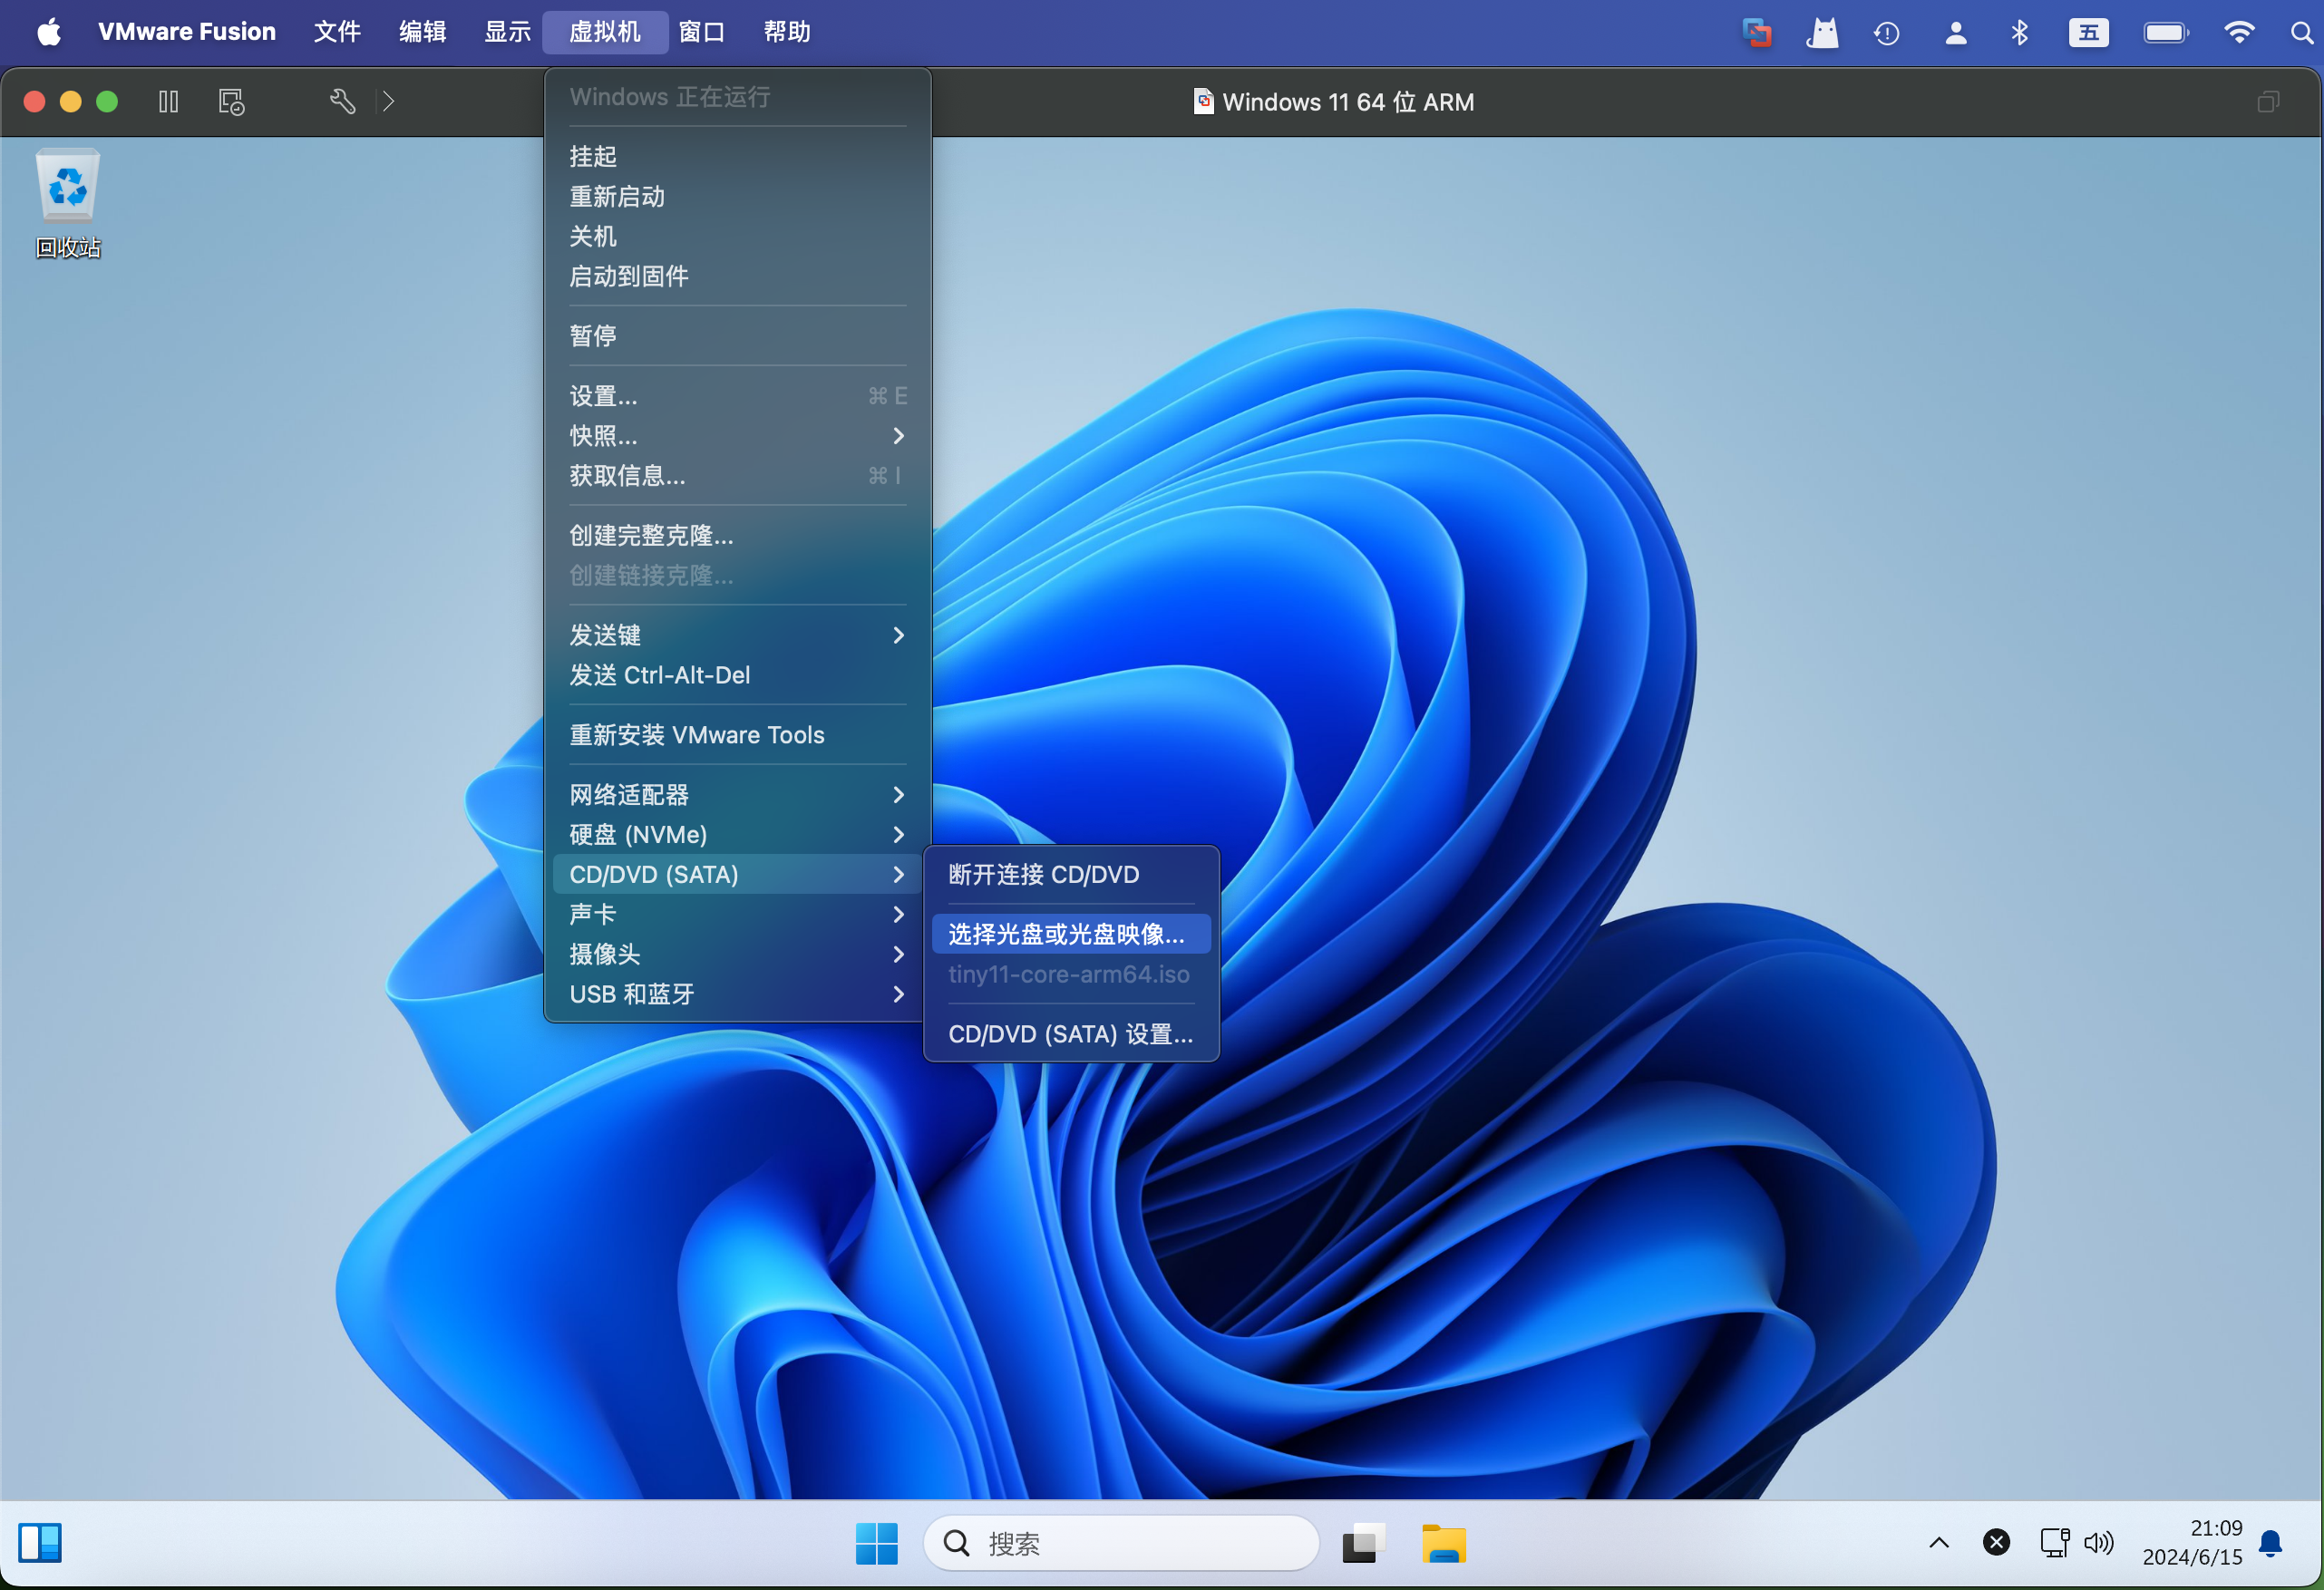Open 设置... from the VM menu
This screenshot has width=2324, height=1590.
738,396
